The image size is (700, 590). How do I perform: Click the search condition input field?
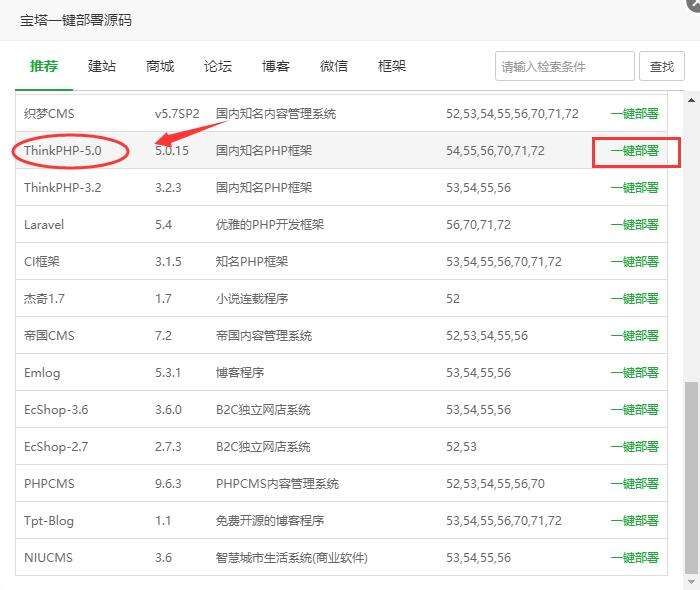tap(564, 67)
